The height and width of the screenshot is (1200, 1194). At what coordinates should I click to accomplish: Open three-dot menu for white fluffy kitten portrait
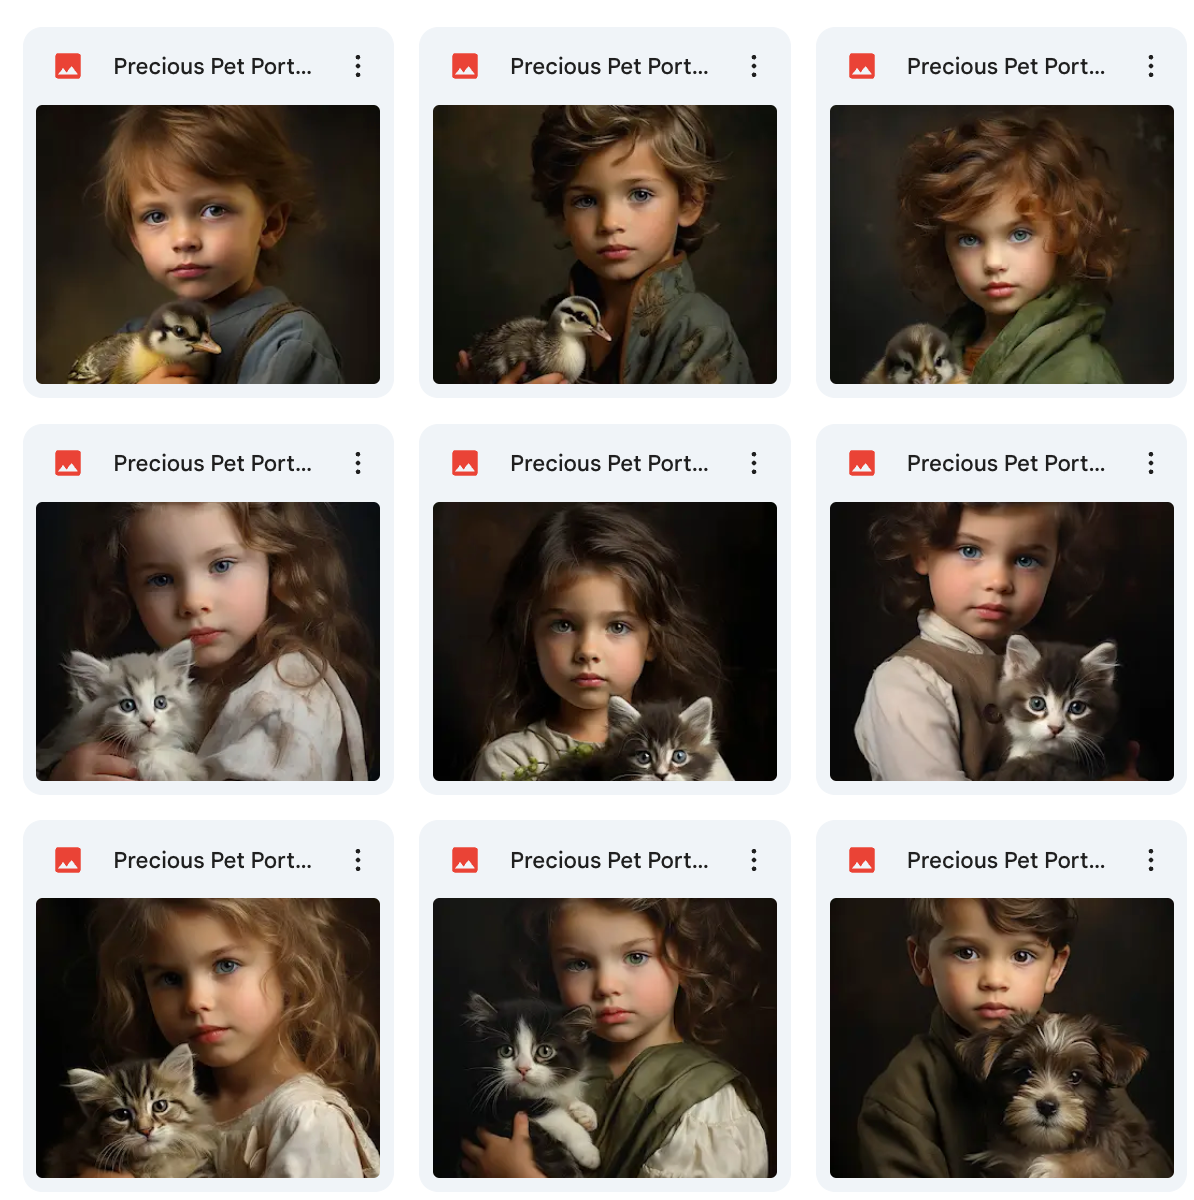(x=358, y=463)
